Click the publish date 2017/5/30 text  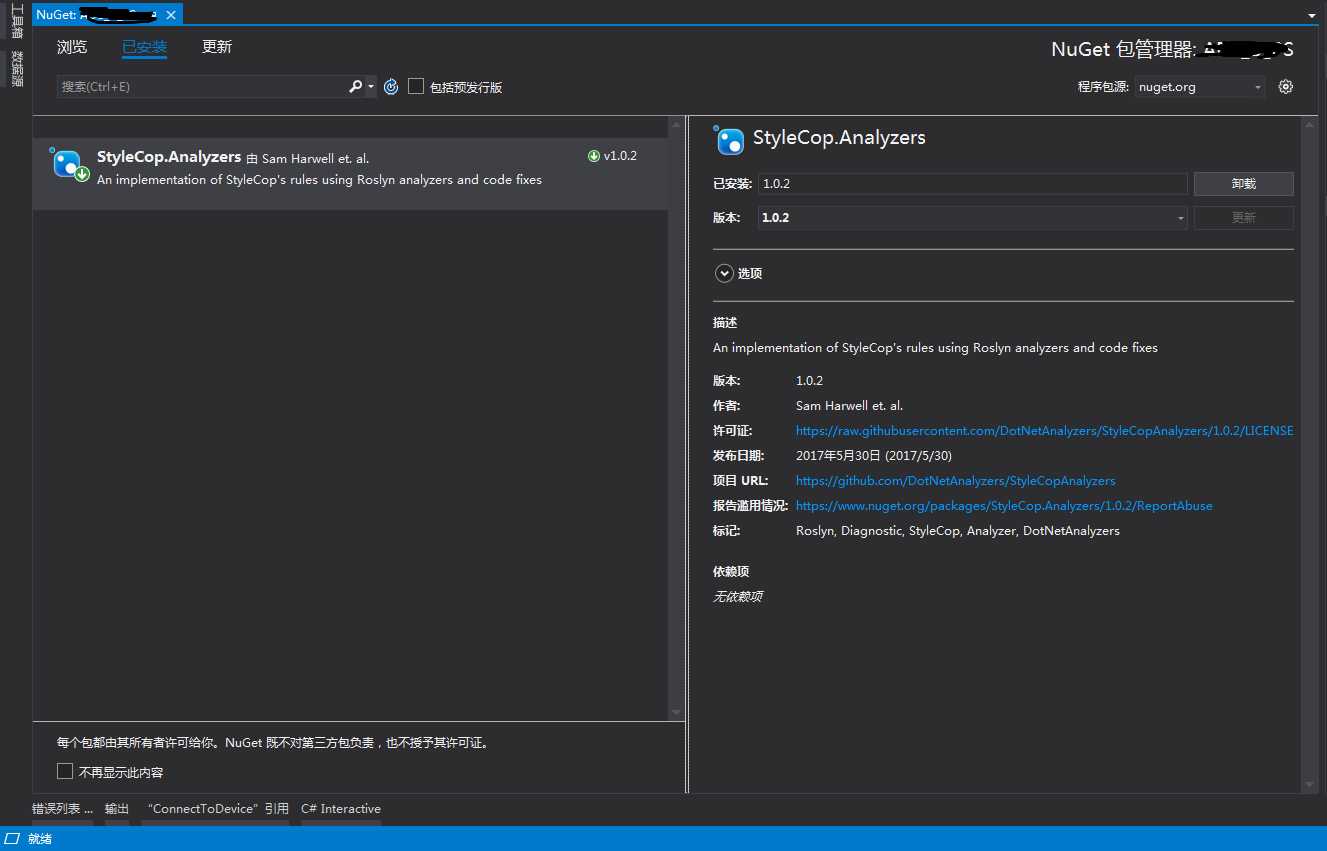click(x=874, y=456)
